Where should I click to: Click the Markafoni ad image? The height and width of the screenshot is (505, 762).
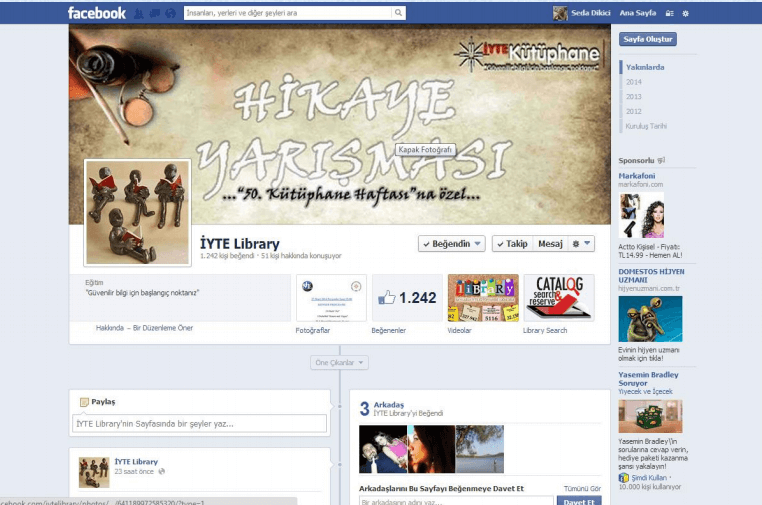click(641, 215)
